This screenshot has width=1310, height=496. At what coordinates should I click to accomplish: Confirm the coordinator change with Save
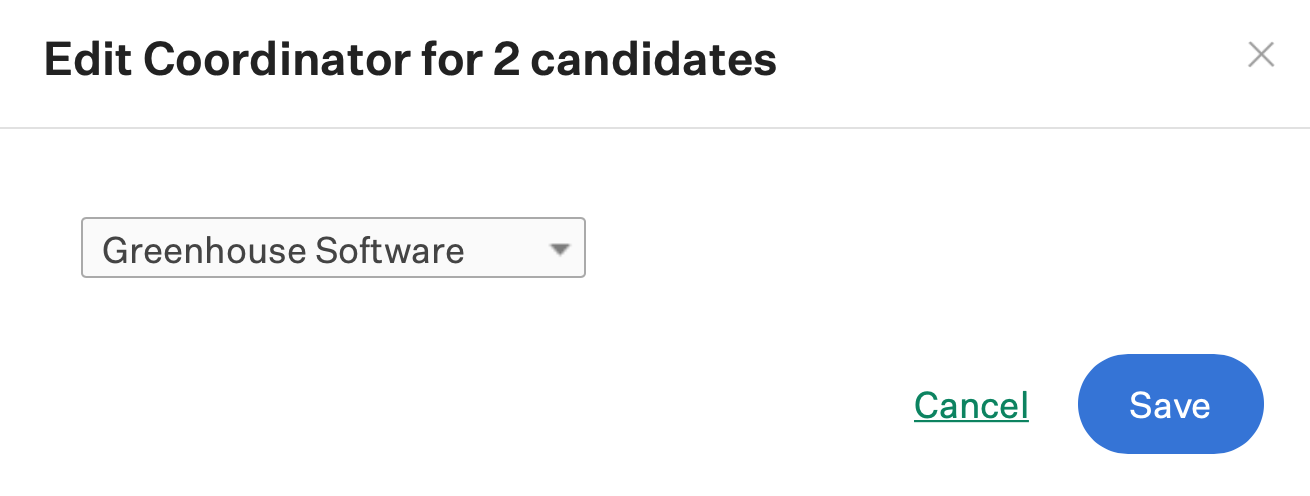pos(1170,404)
